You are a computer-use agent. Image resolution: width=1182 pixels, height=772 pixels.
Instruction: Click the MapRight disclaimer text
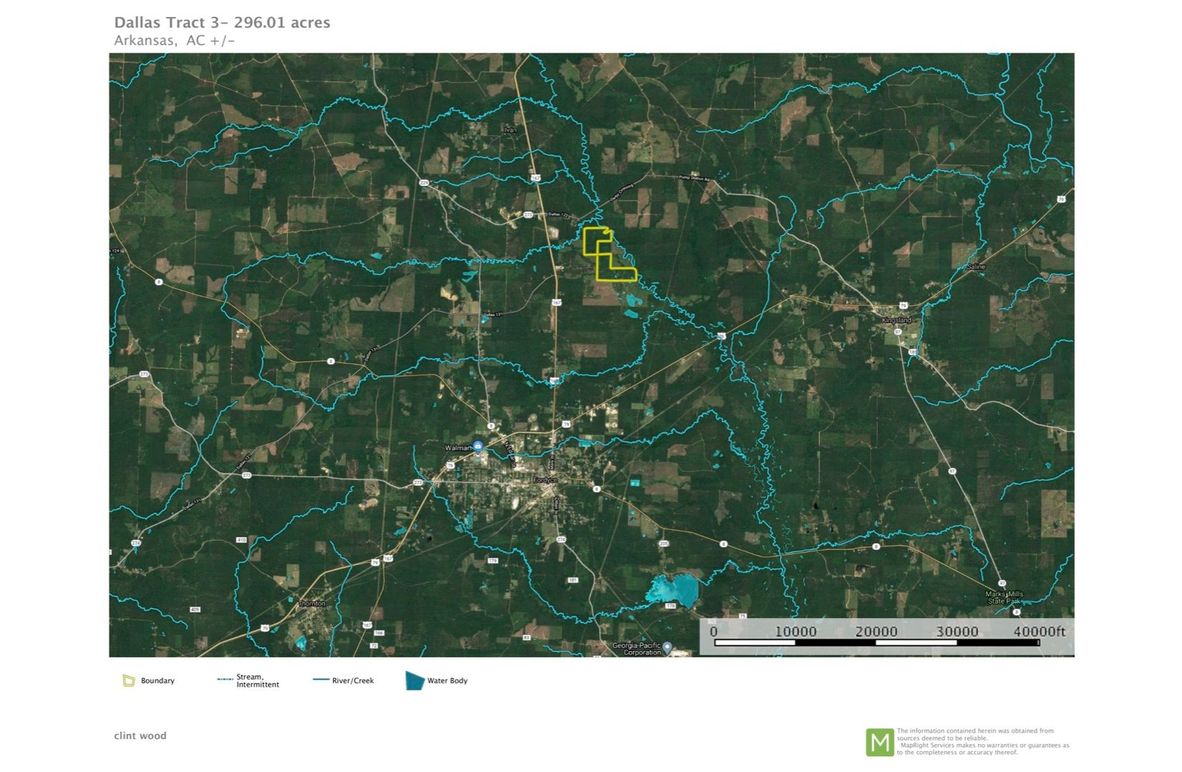coord(982,741)
